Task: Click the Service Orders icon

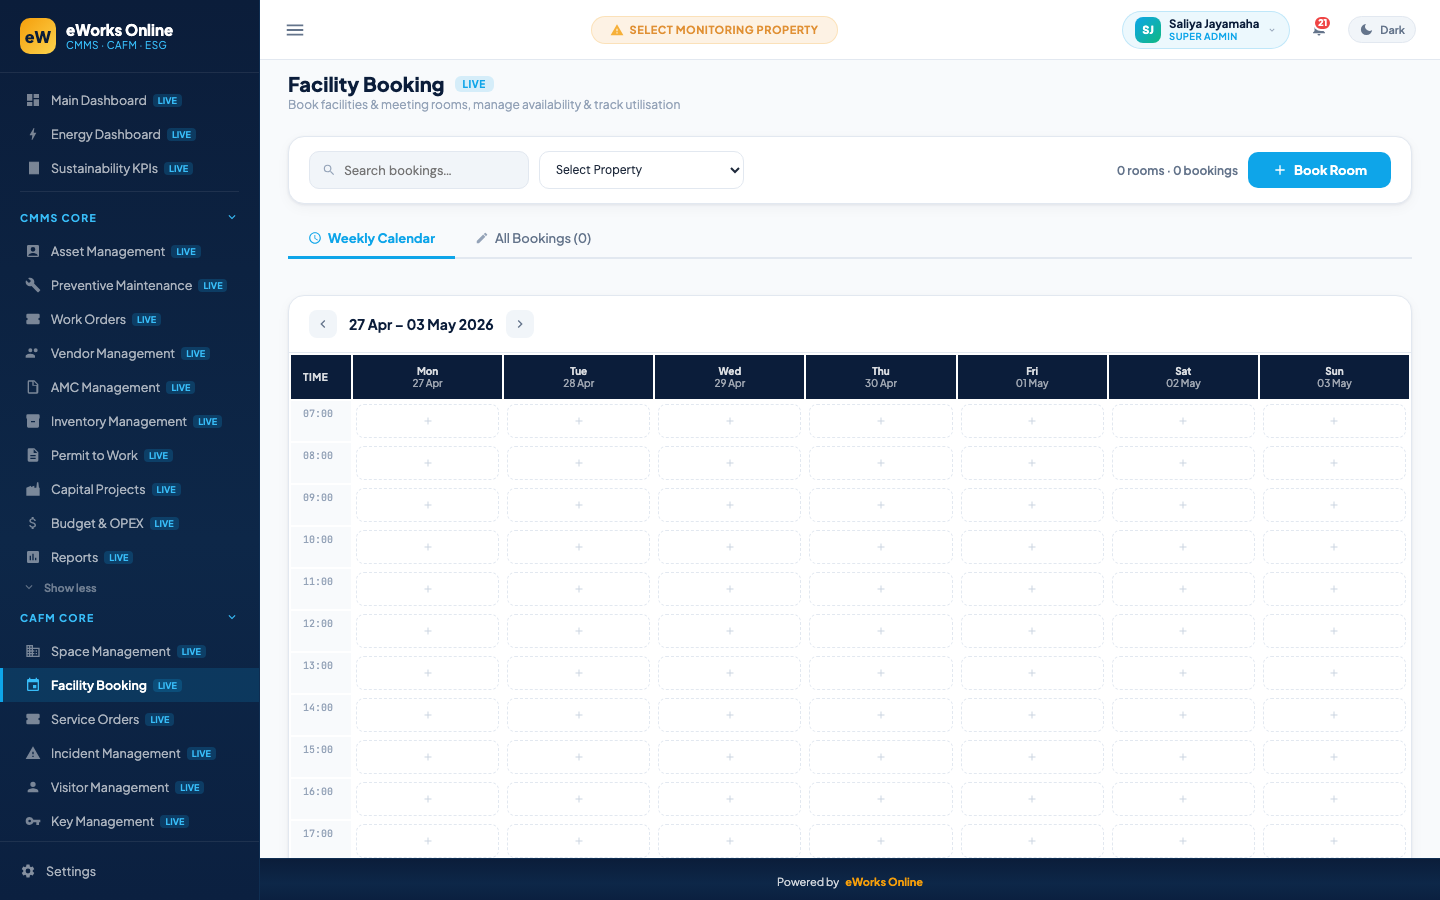Action: point(33,719)
